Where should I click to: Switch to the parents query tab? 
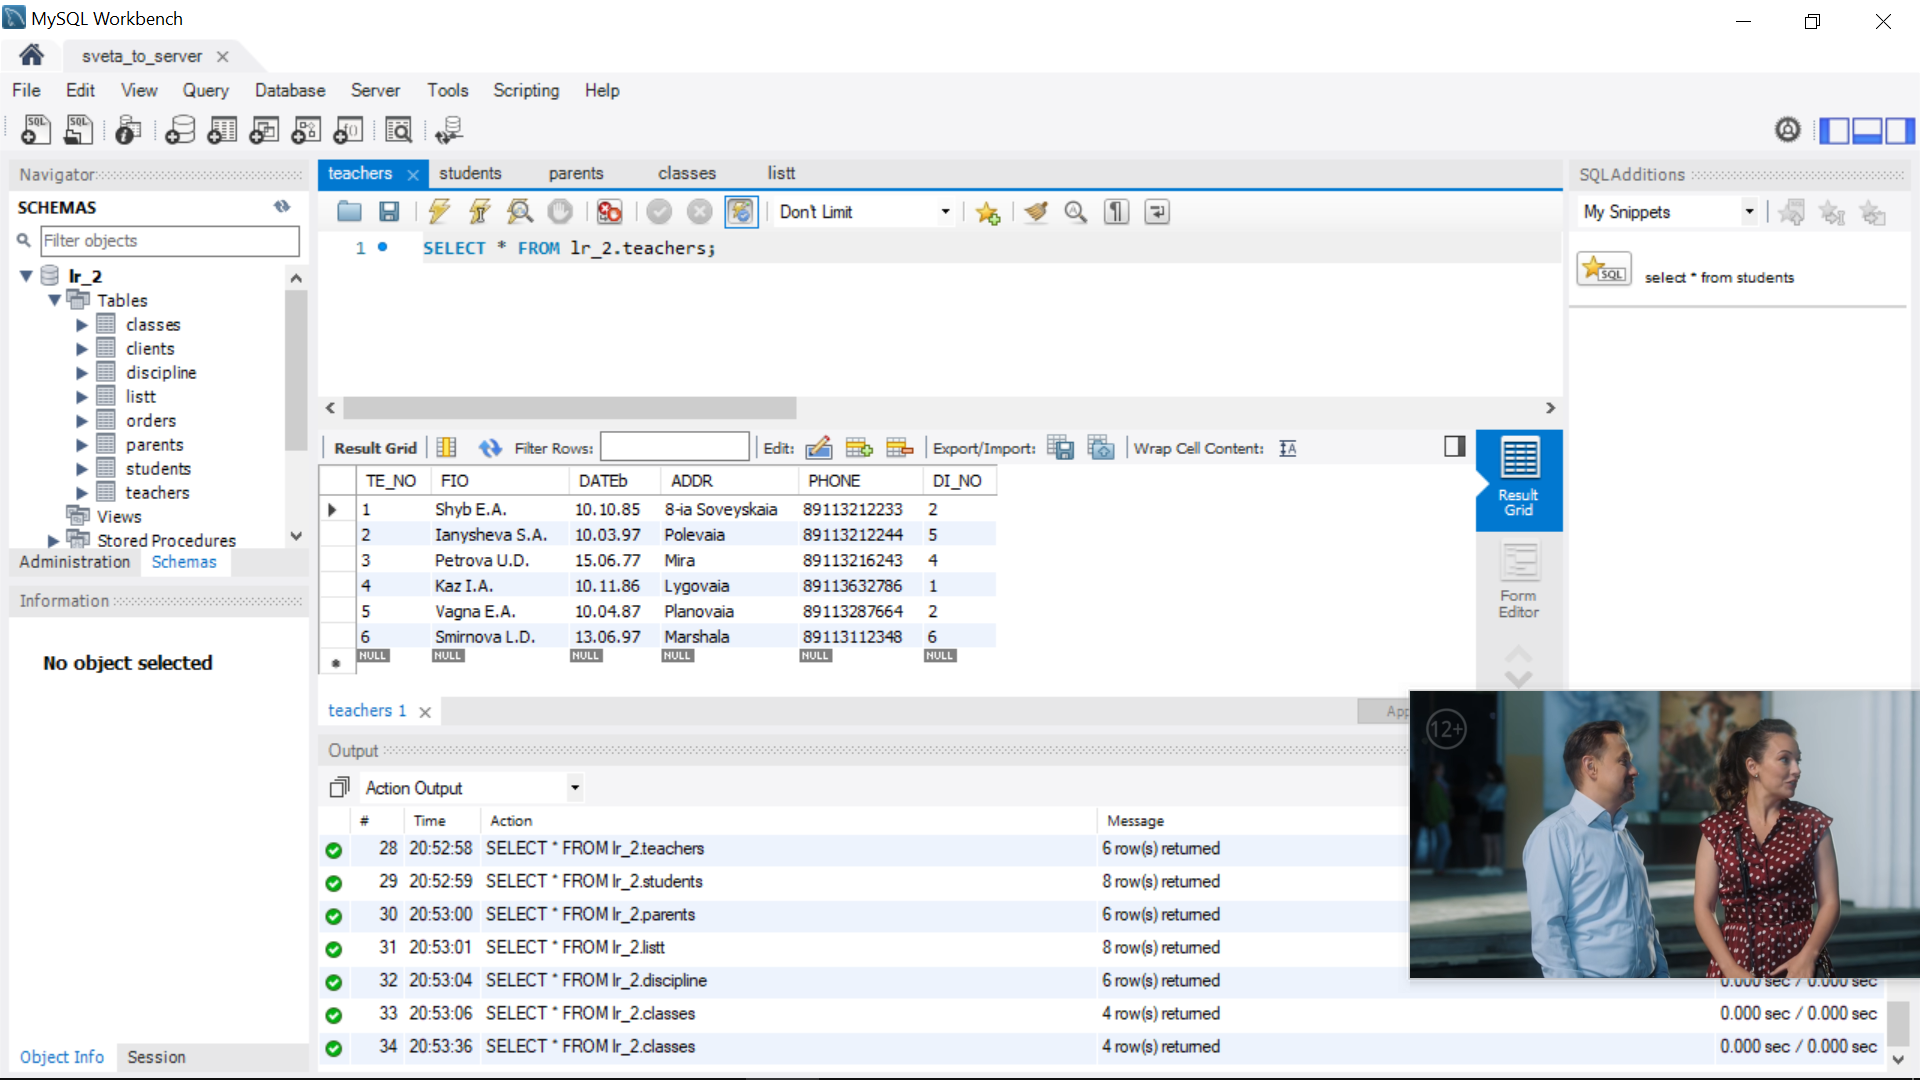[576, 173]
